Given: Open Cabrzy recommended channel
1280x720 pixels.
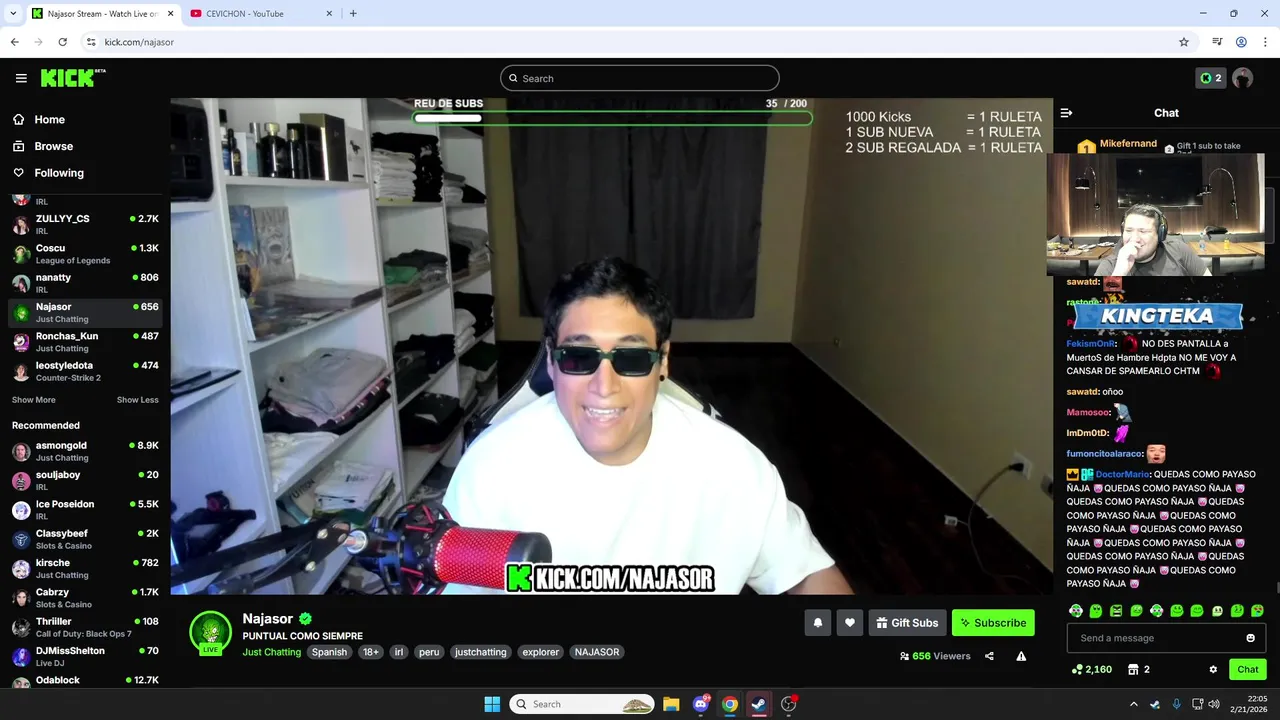Looking at the screenshot, I should [85, 598].
